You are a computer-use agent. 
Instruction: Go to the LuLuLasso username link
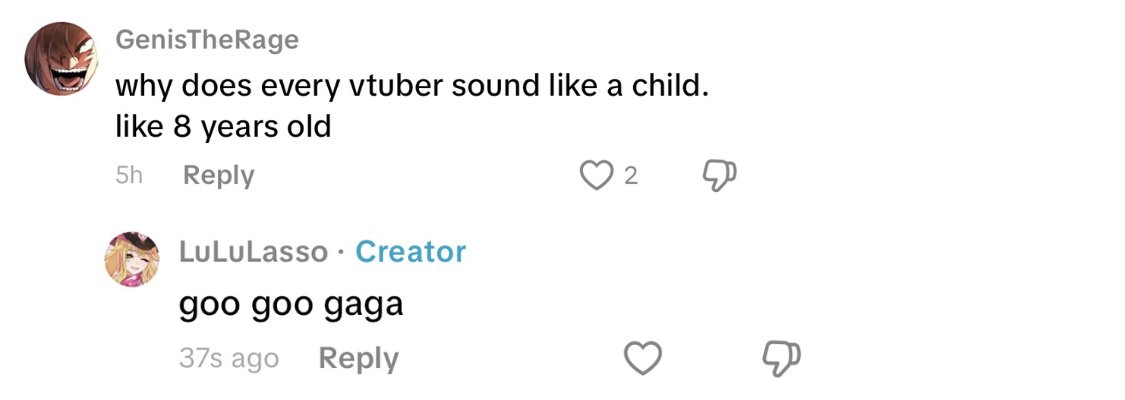coord(253,252)
